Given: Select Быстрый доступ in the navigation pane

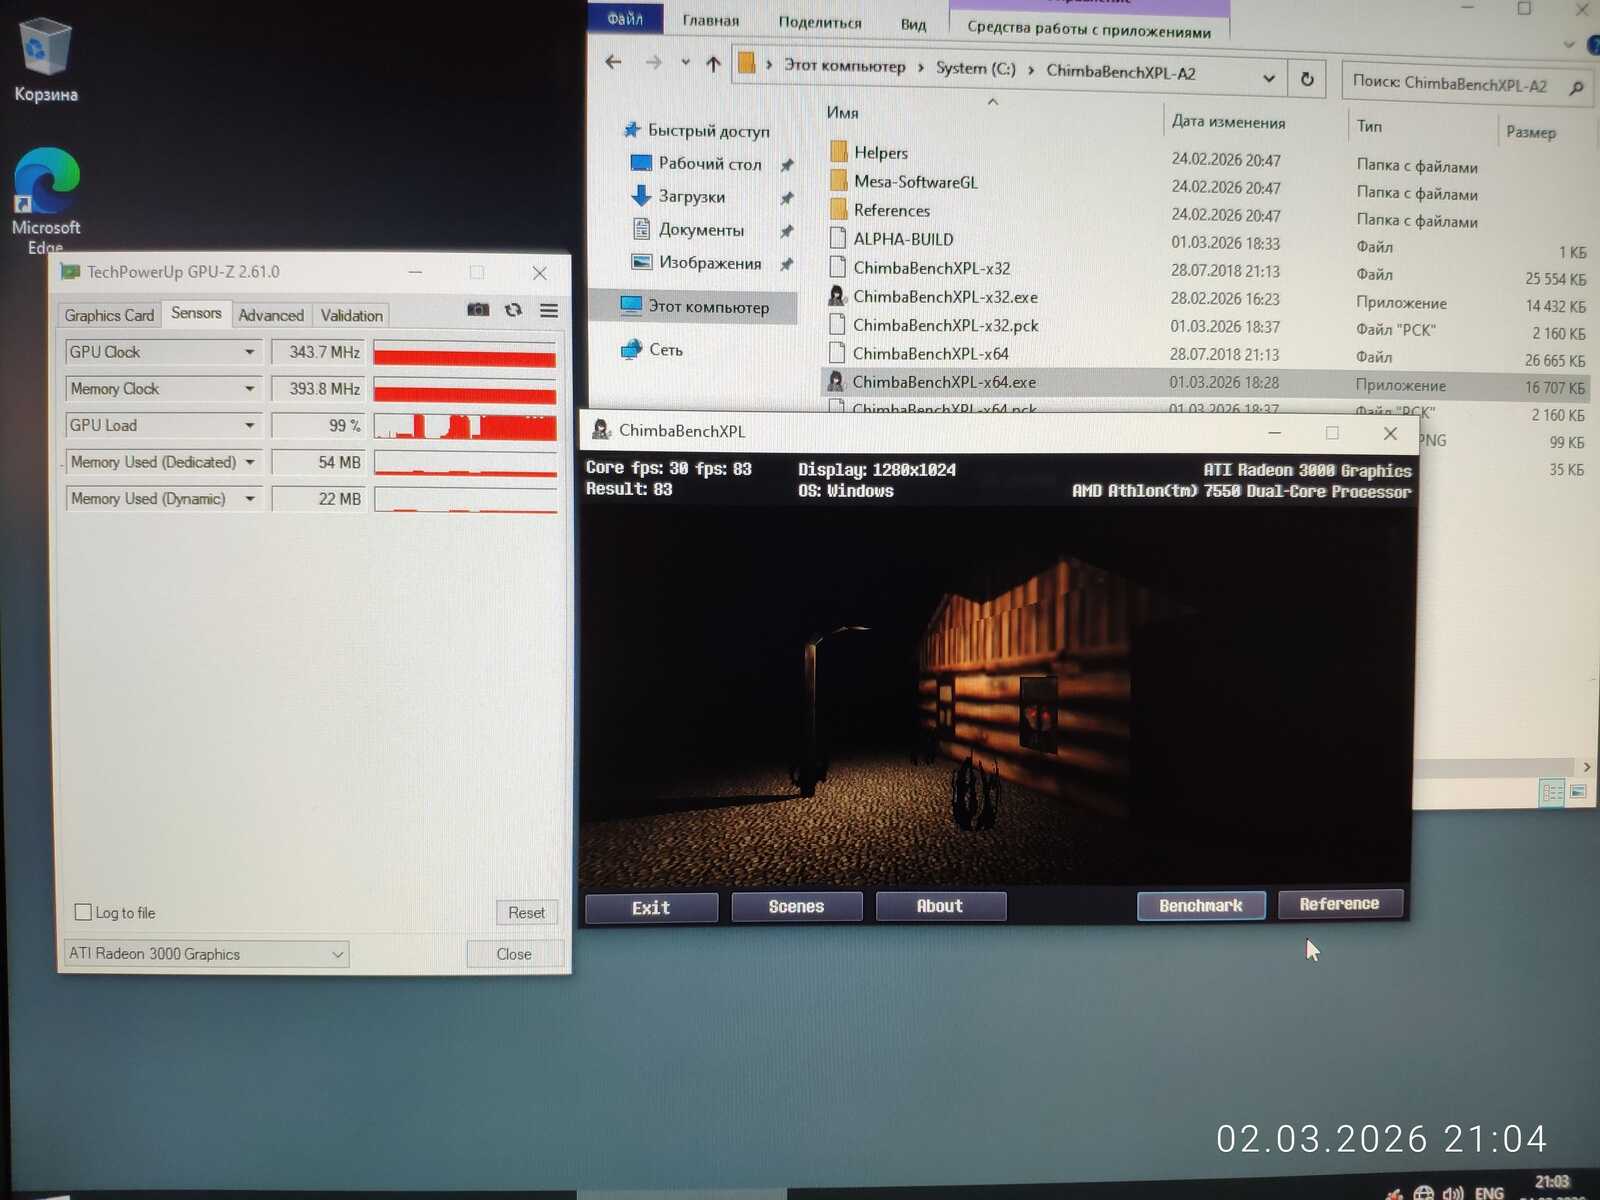Looking at the screenshot, I should (709, 130).
